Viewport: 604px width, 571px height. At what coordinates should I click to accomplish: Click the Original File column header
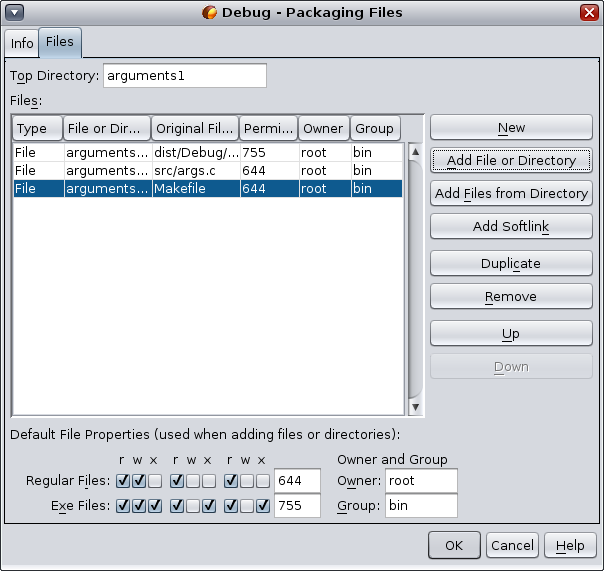(x=195, y=128)
